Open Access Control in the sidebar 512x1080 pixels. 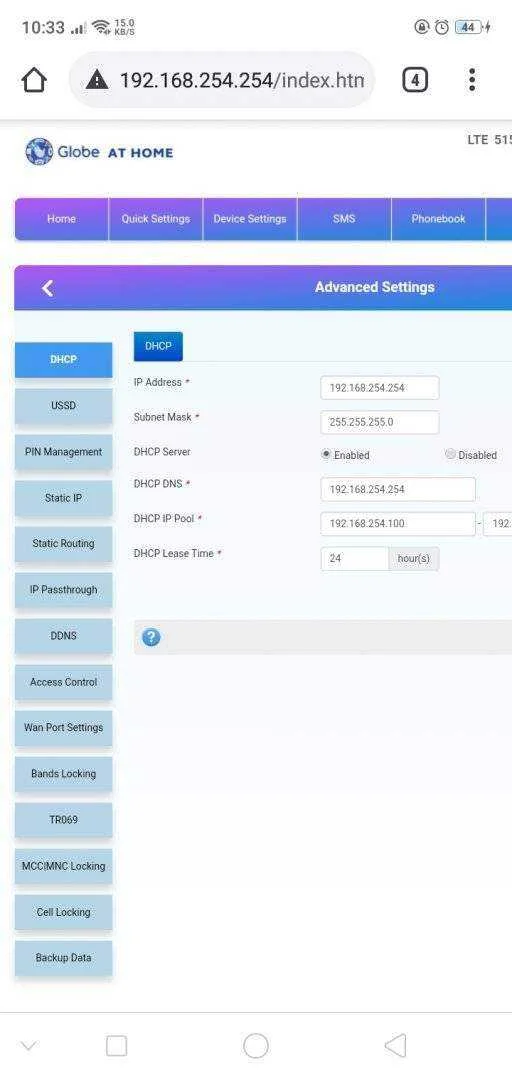click(x=63, y=682)
